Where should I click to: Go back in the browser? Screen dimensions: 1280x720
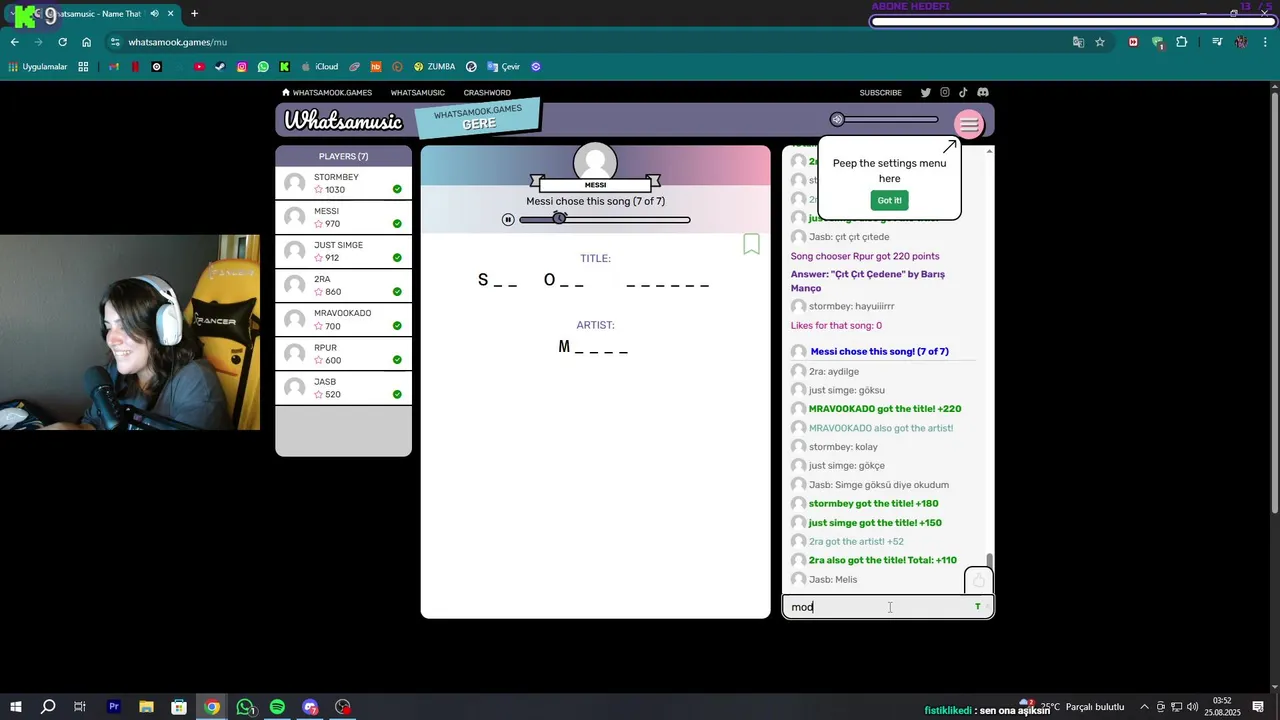click(14, 42)
